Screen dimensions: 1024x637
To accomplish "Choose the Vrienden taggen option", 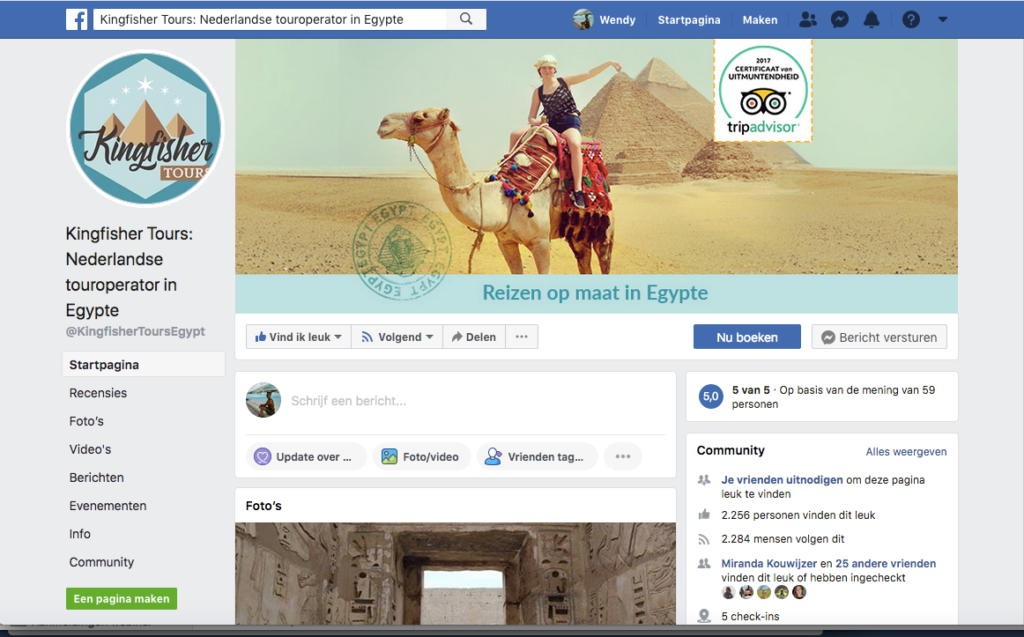I will [x=537, y=457].
